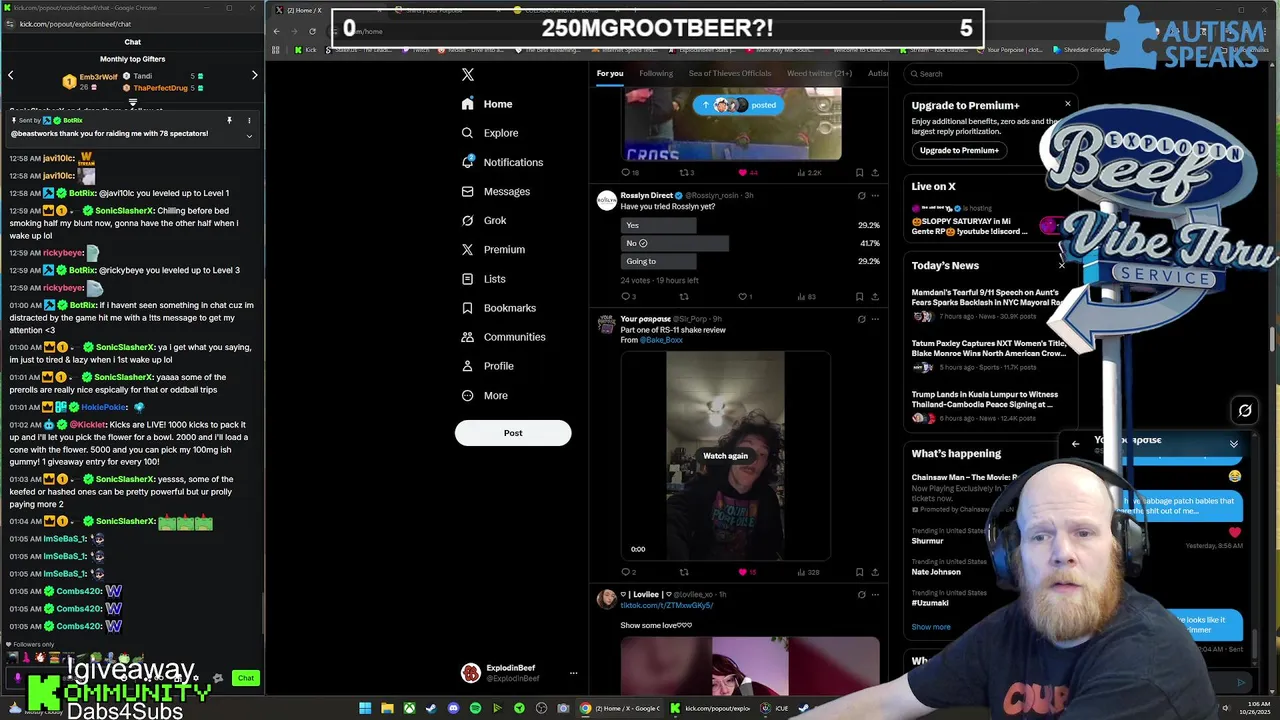This screenshot has width=1280, height=720.
Task: Select the Yes poll option
Action: pos(658,225)
